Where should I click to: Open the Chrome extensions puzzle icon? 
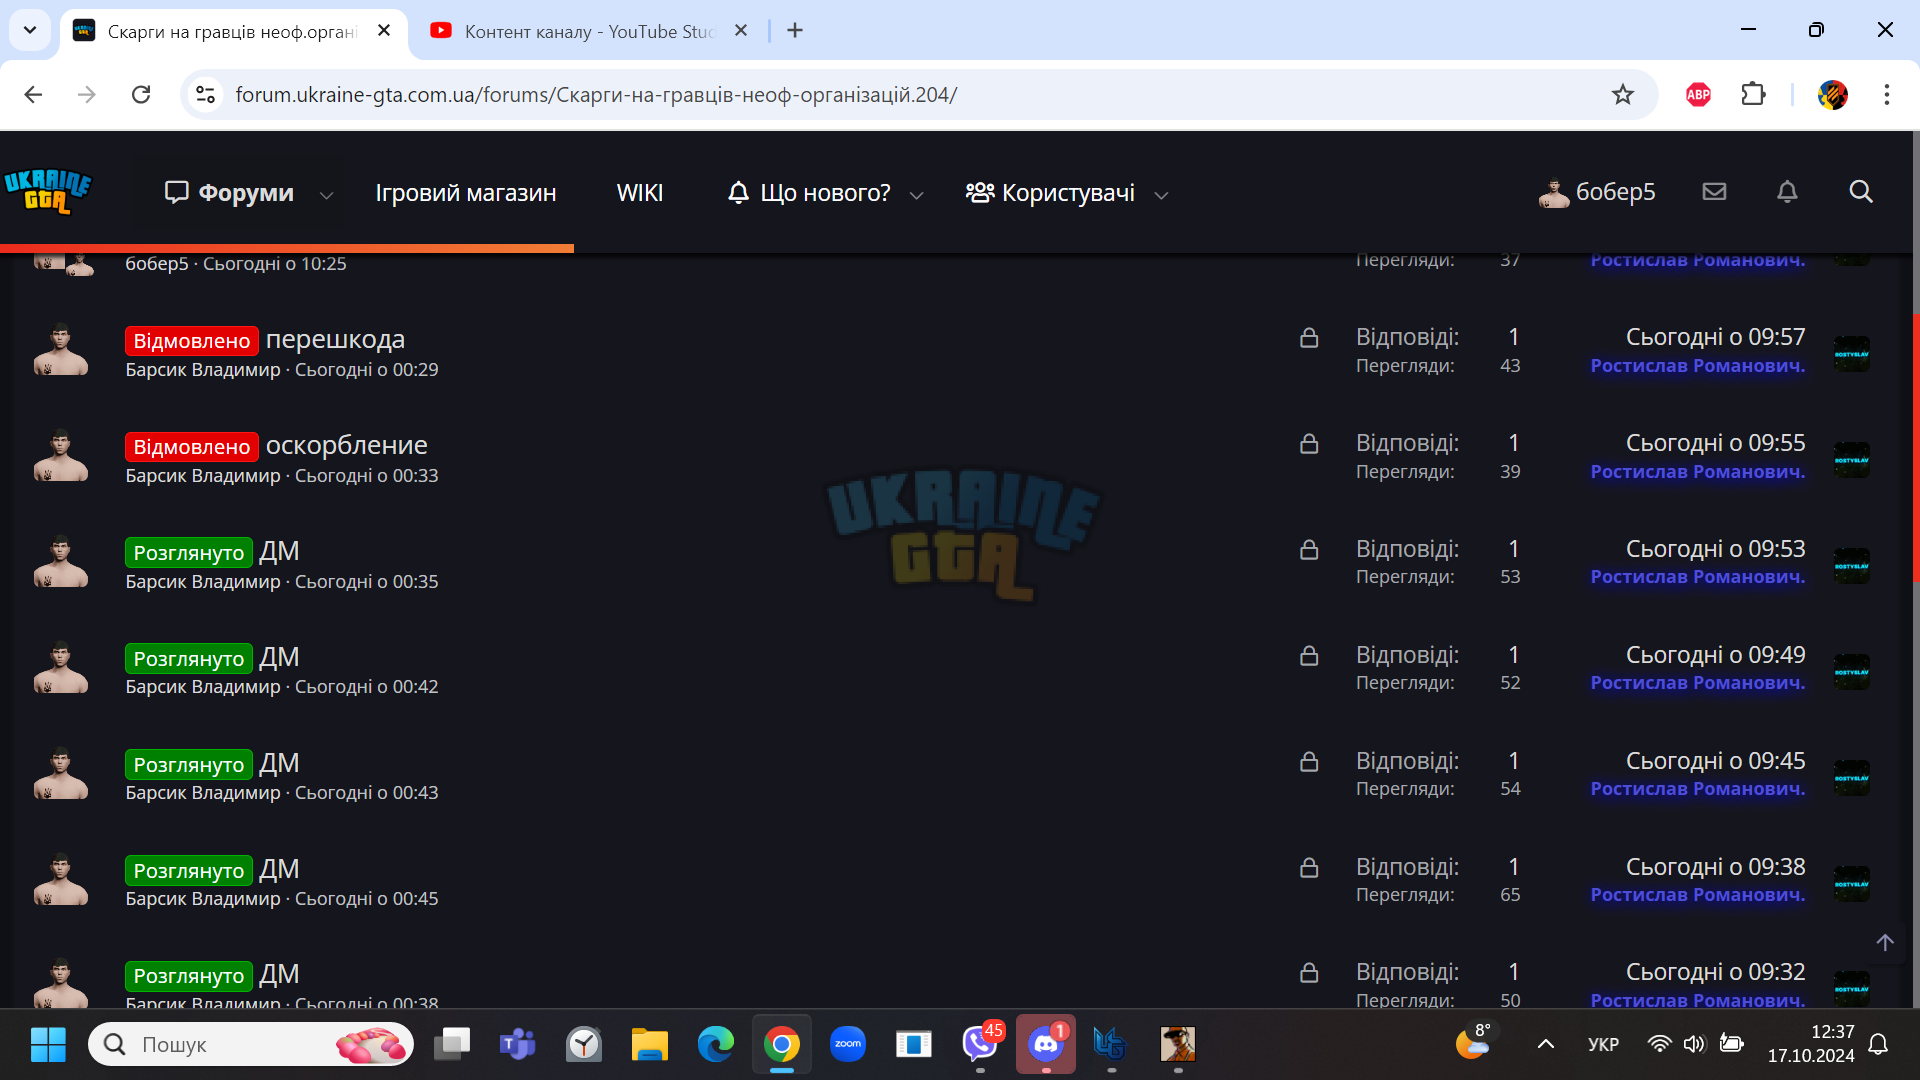coord(1753,94)
